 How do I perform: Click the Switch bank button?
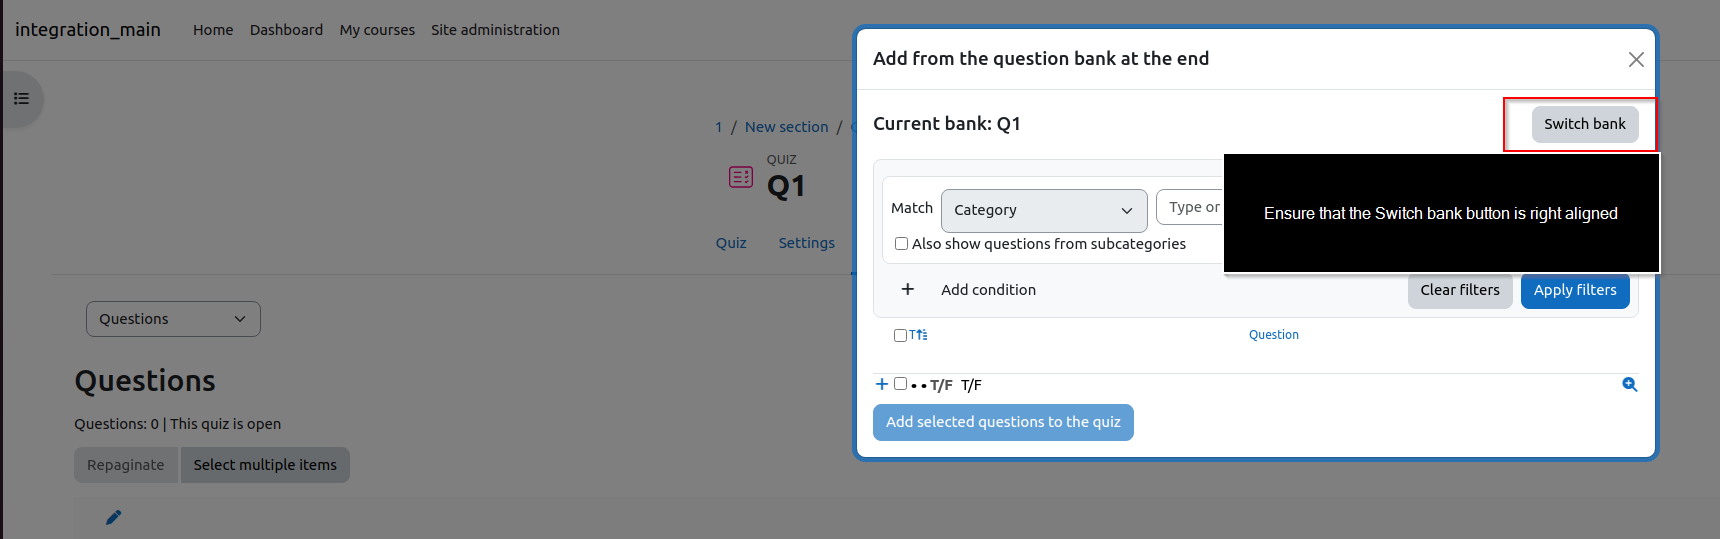(x=1585, y=124)
